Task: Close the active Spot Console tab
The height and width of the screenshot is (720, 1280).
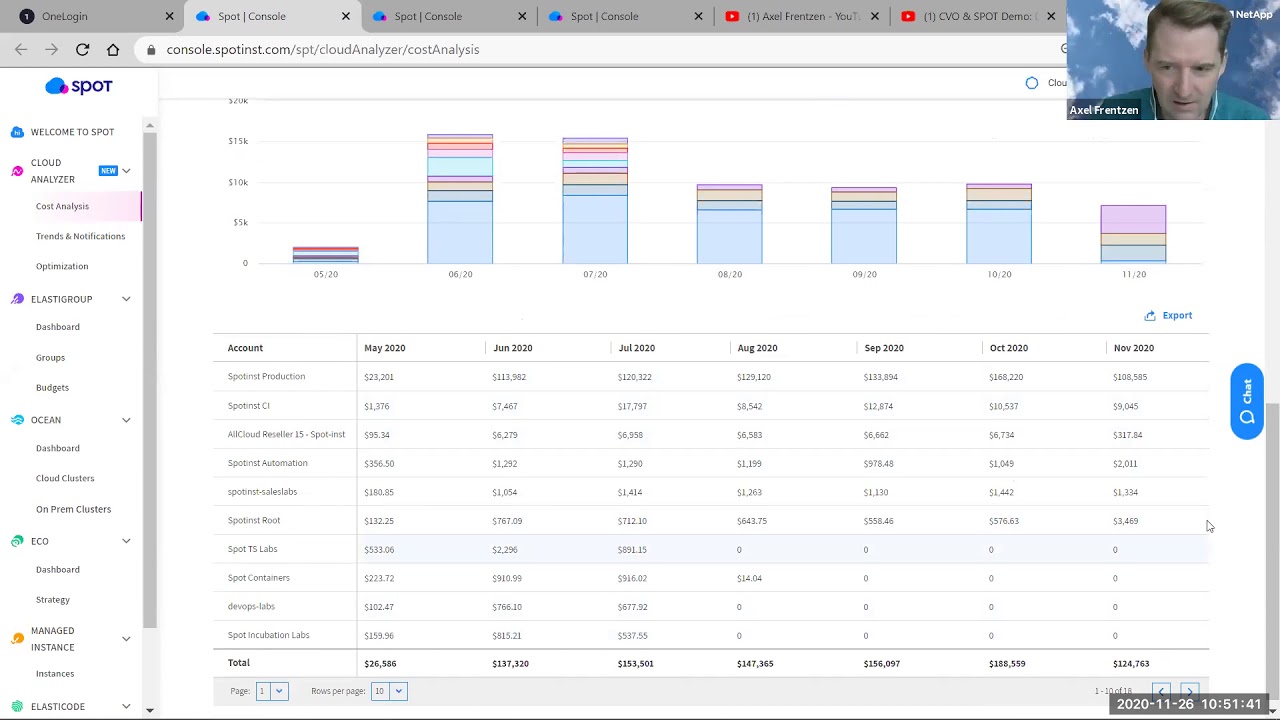Action: pyautogui.click(x=346, y=16)
